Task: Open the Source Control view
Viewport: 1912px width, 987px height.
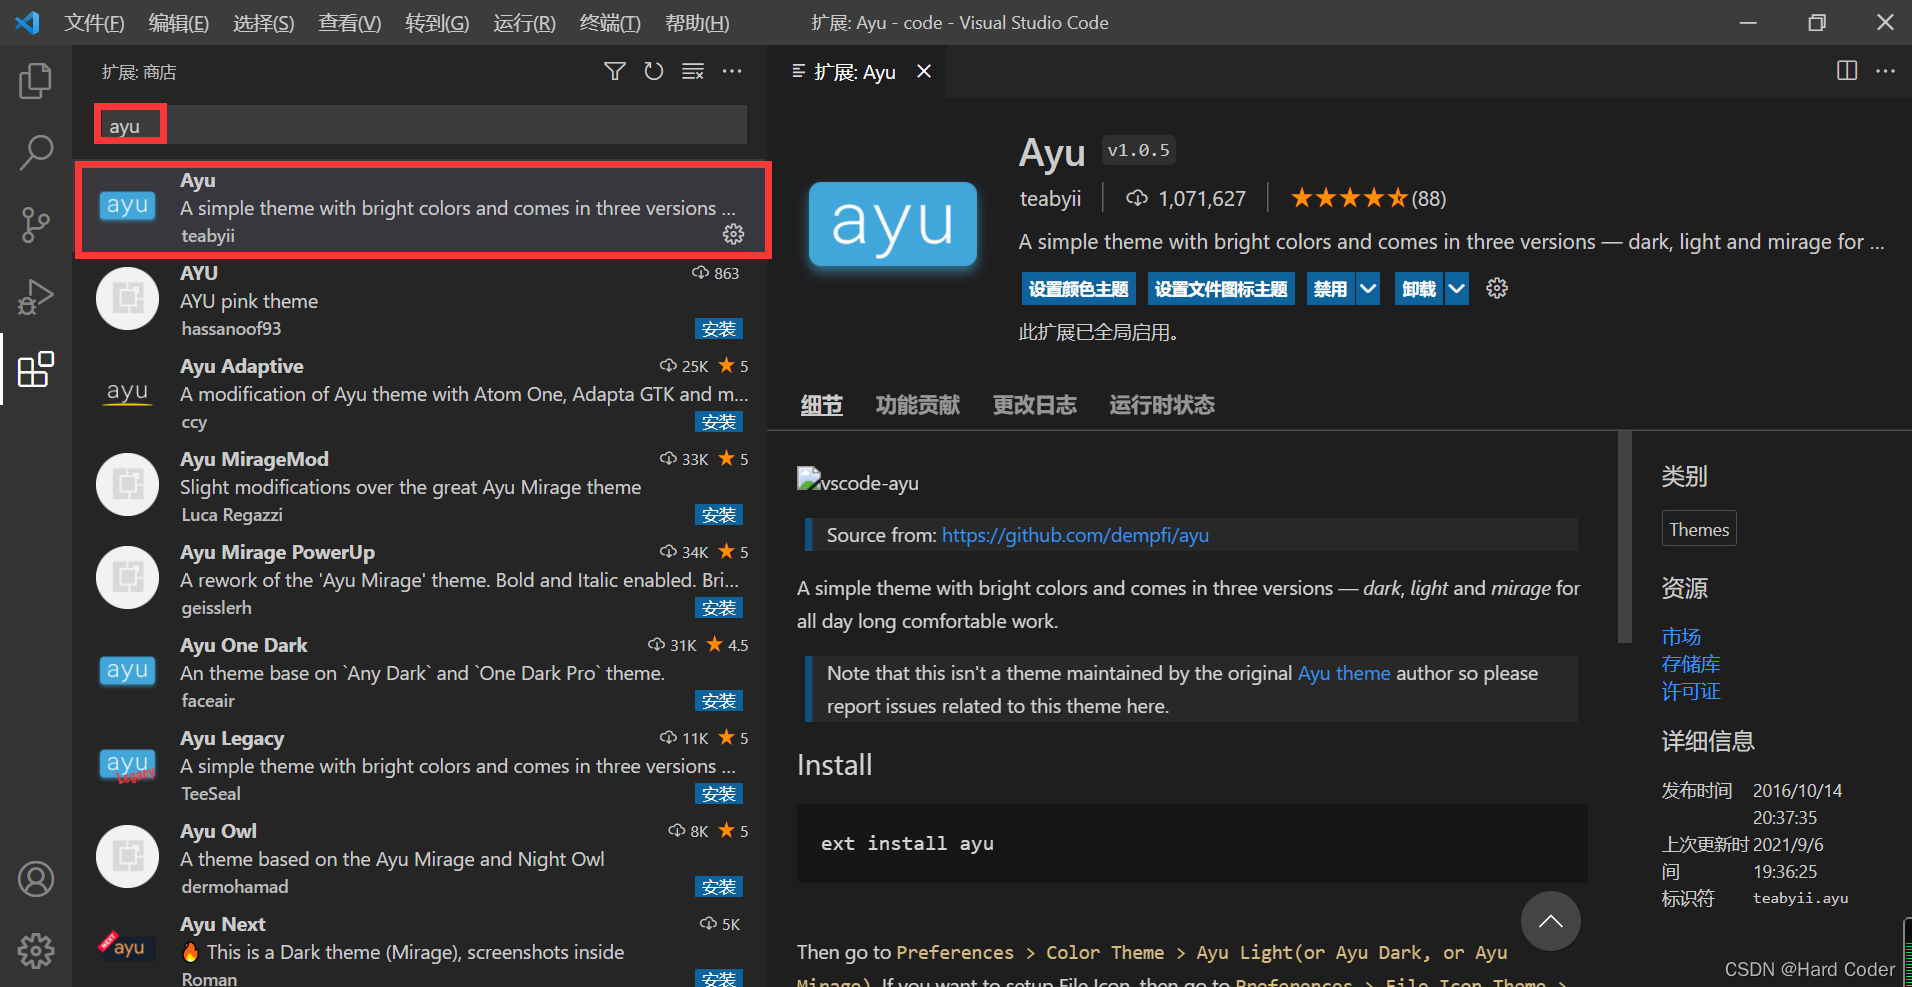Action: click(x=36, y=225)
